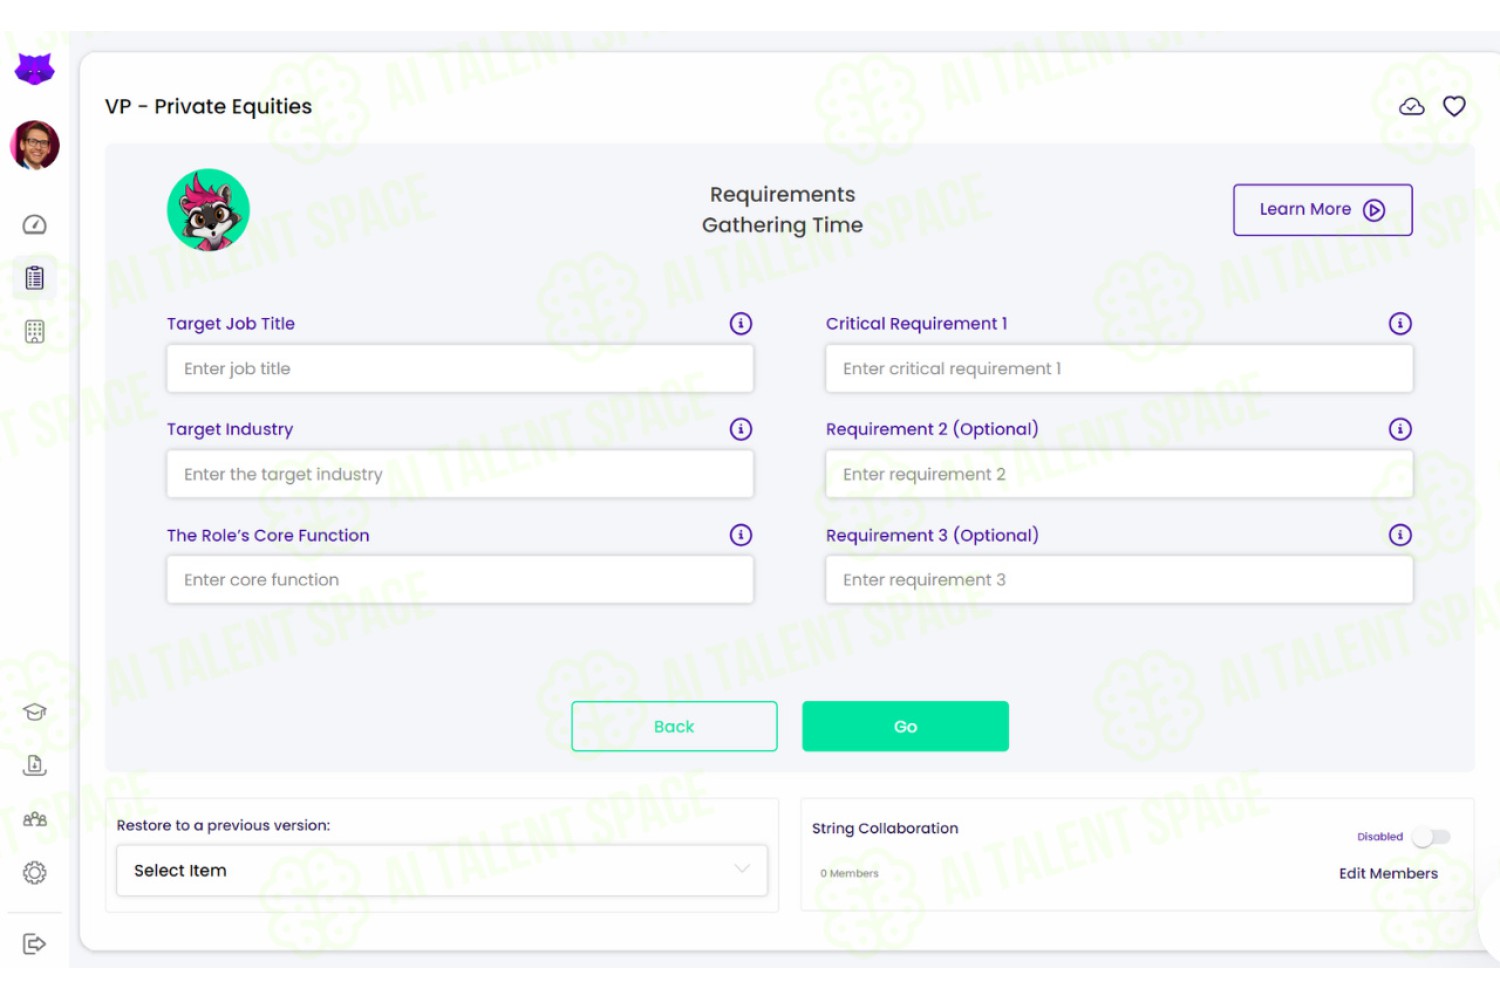Screen dimensions: 1500x1000
Task: Open the team members icon in sidebar
Action: click(34, 819)
